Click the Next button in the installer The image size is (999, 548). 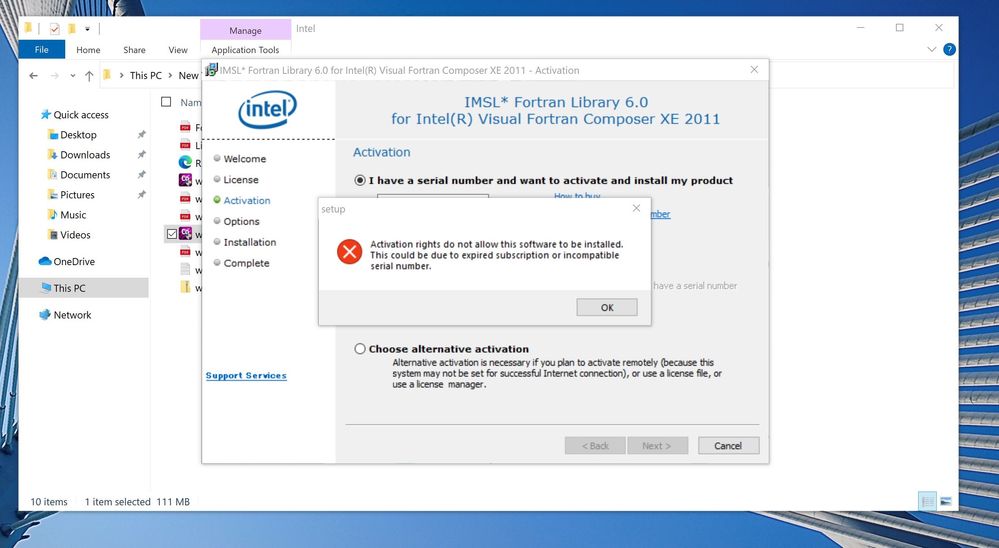tap(657, 445)
